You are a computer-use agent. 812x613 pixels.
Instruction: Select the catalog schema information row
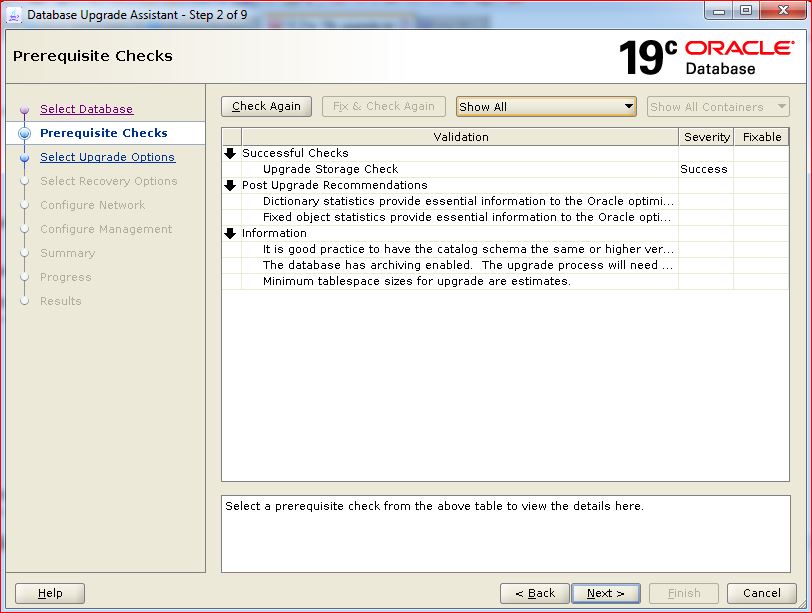tap(467, 249)
